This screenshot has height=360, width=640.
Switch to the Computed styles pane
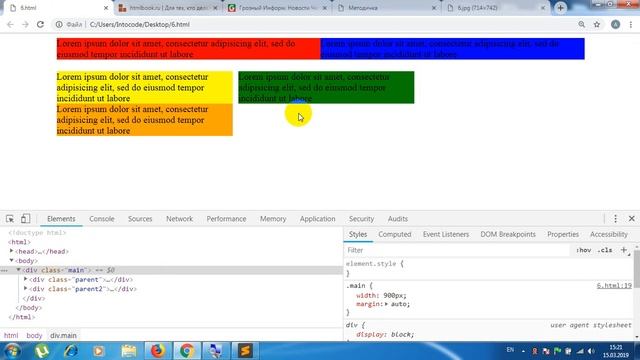click(x=395, y=234)
